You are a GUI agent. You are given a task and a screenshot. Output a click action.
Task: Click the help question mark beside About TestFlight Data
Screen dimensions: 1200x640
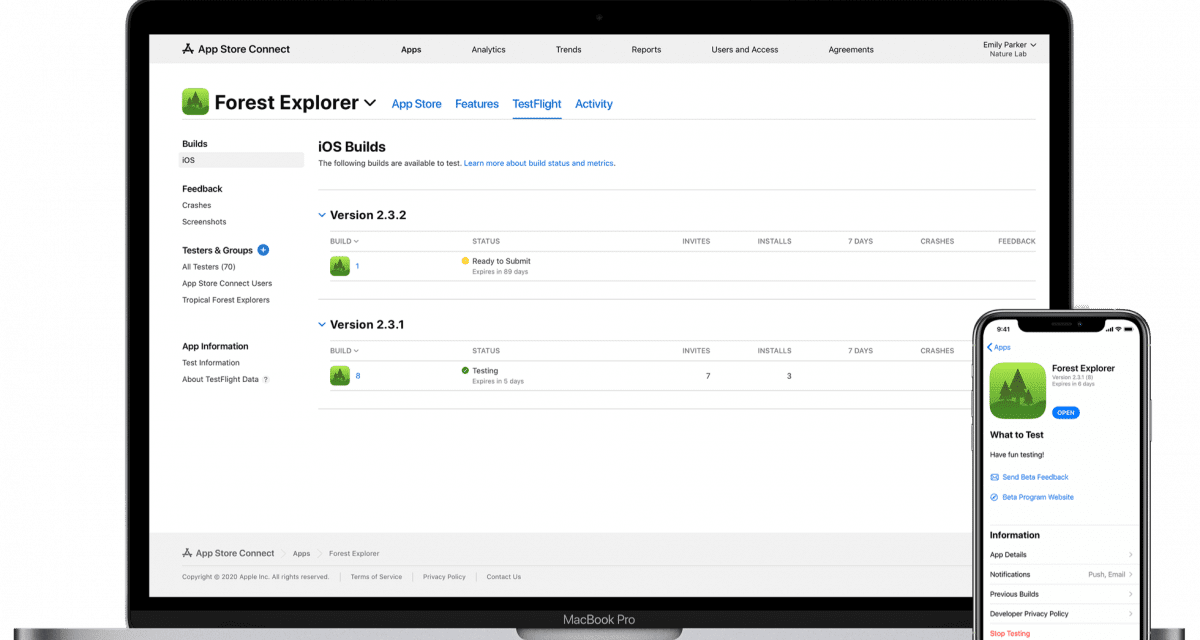coord(266,380)
